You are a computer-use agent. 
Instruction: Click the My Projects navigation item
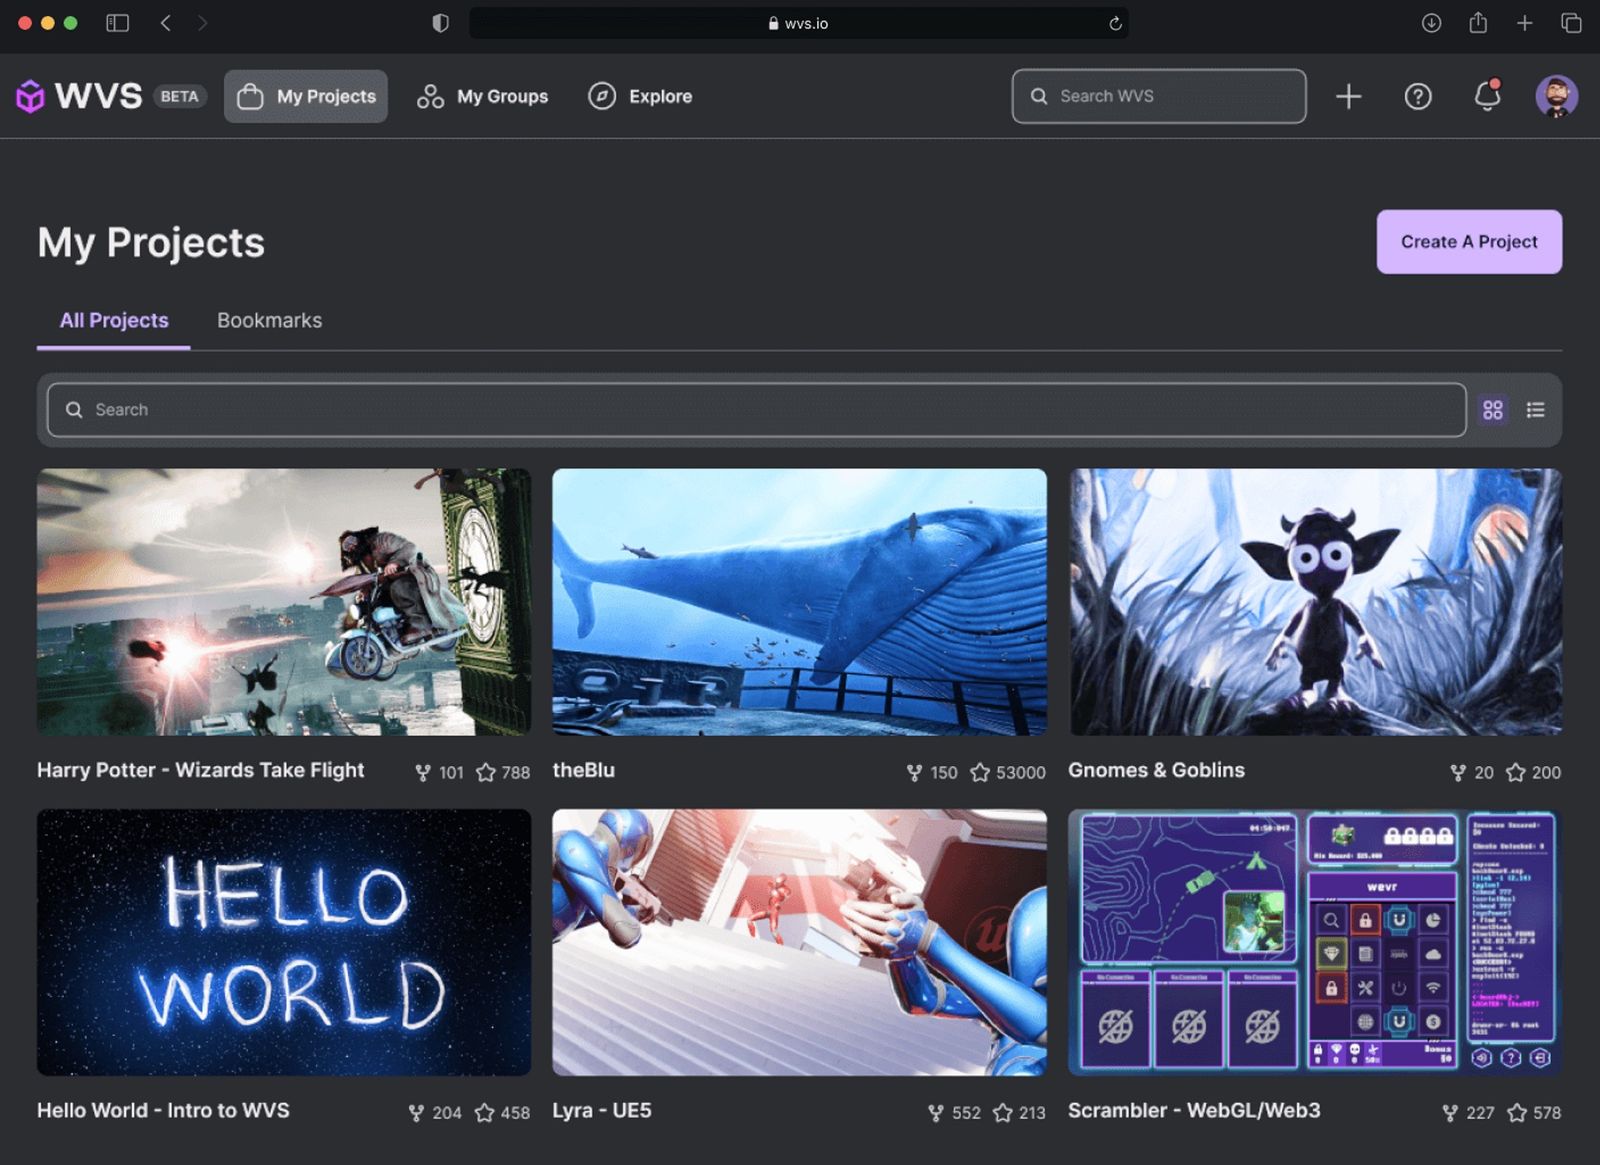pyautogui.click(x=306, y=96)
